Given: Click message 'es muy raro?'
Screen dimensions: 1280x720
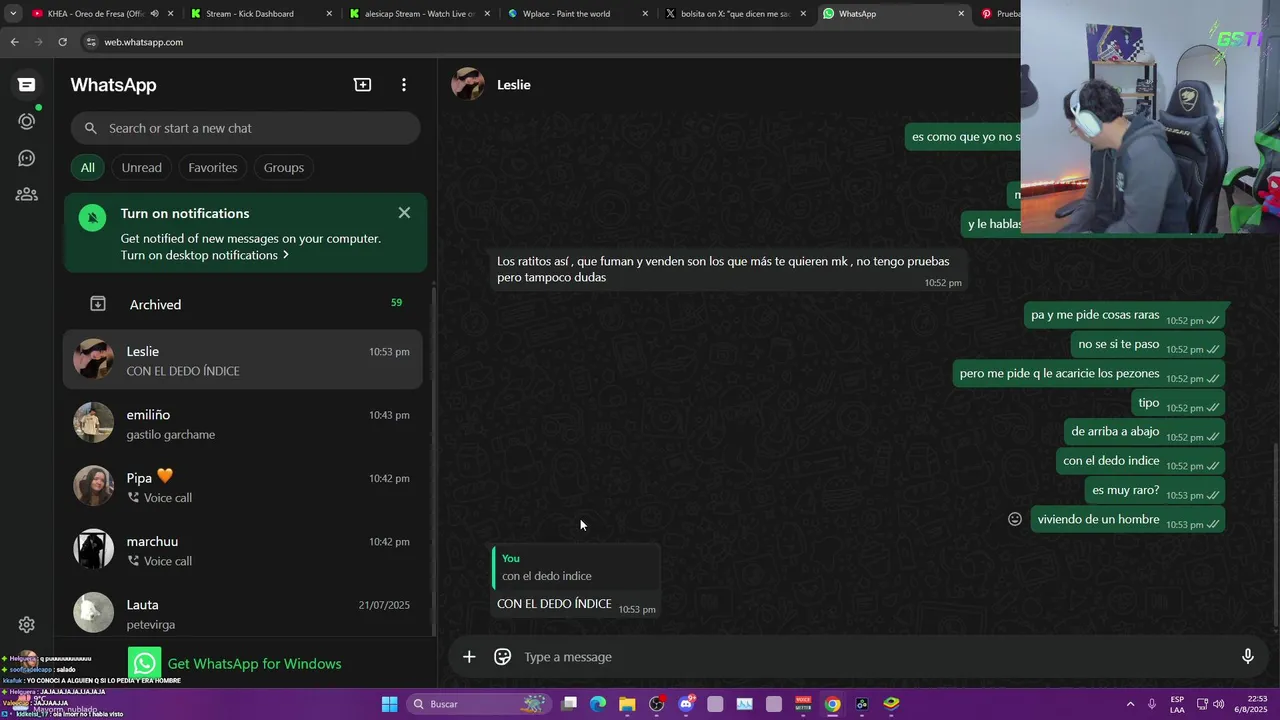Looking at the screenshot, I should pyautogui.click(x=1157, y=491).
